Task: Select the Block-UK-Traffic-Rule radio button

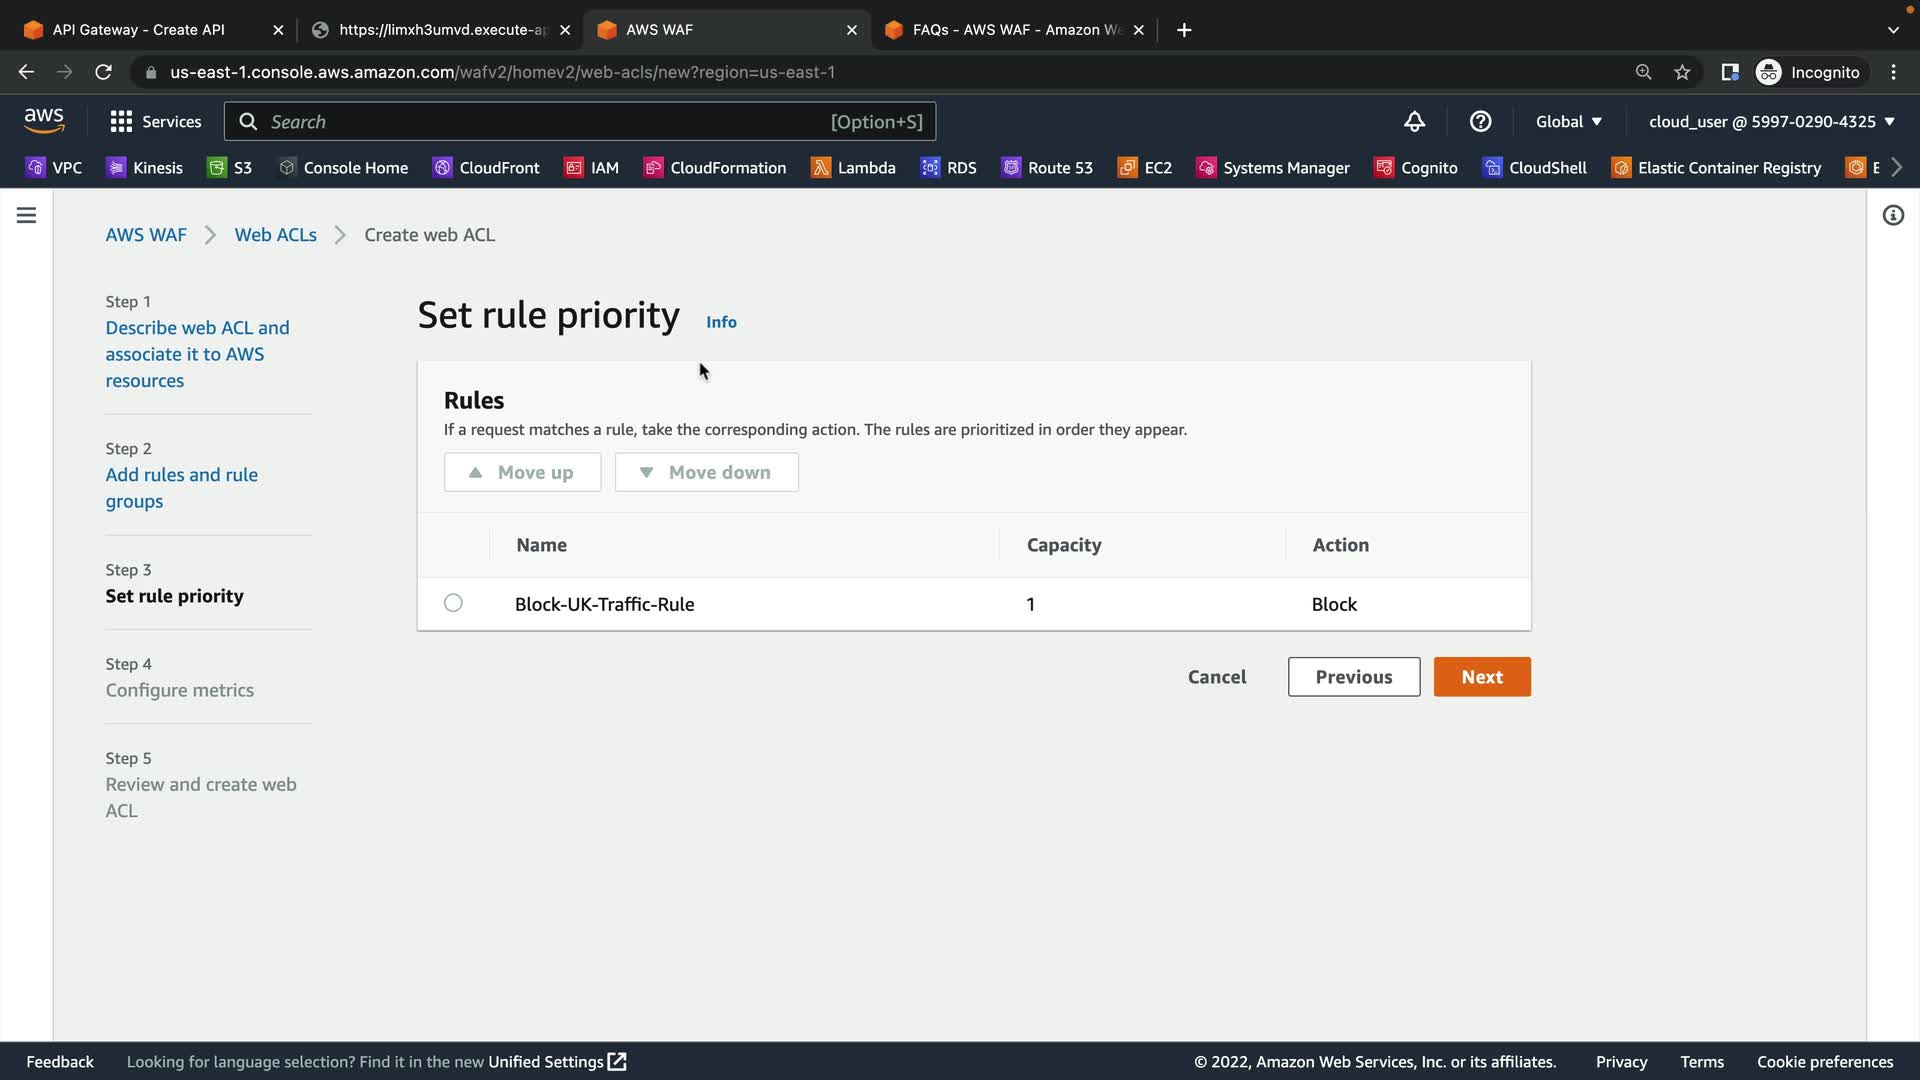Action: 453,603
